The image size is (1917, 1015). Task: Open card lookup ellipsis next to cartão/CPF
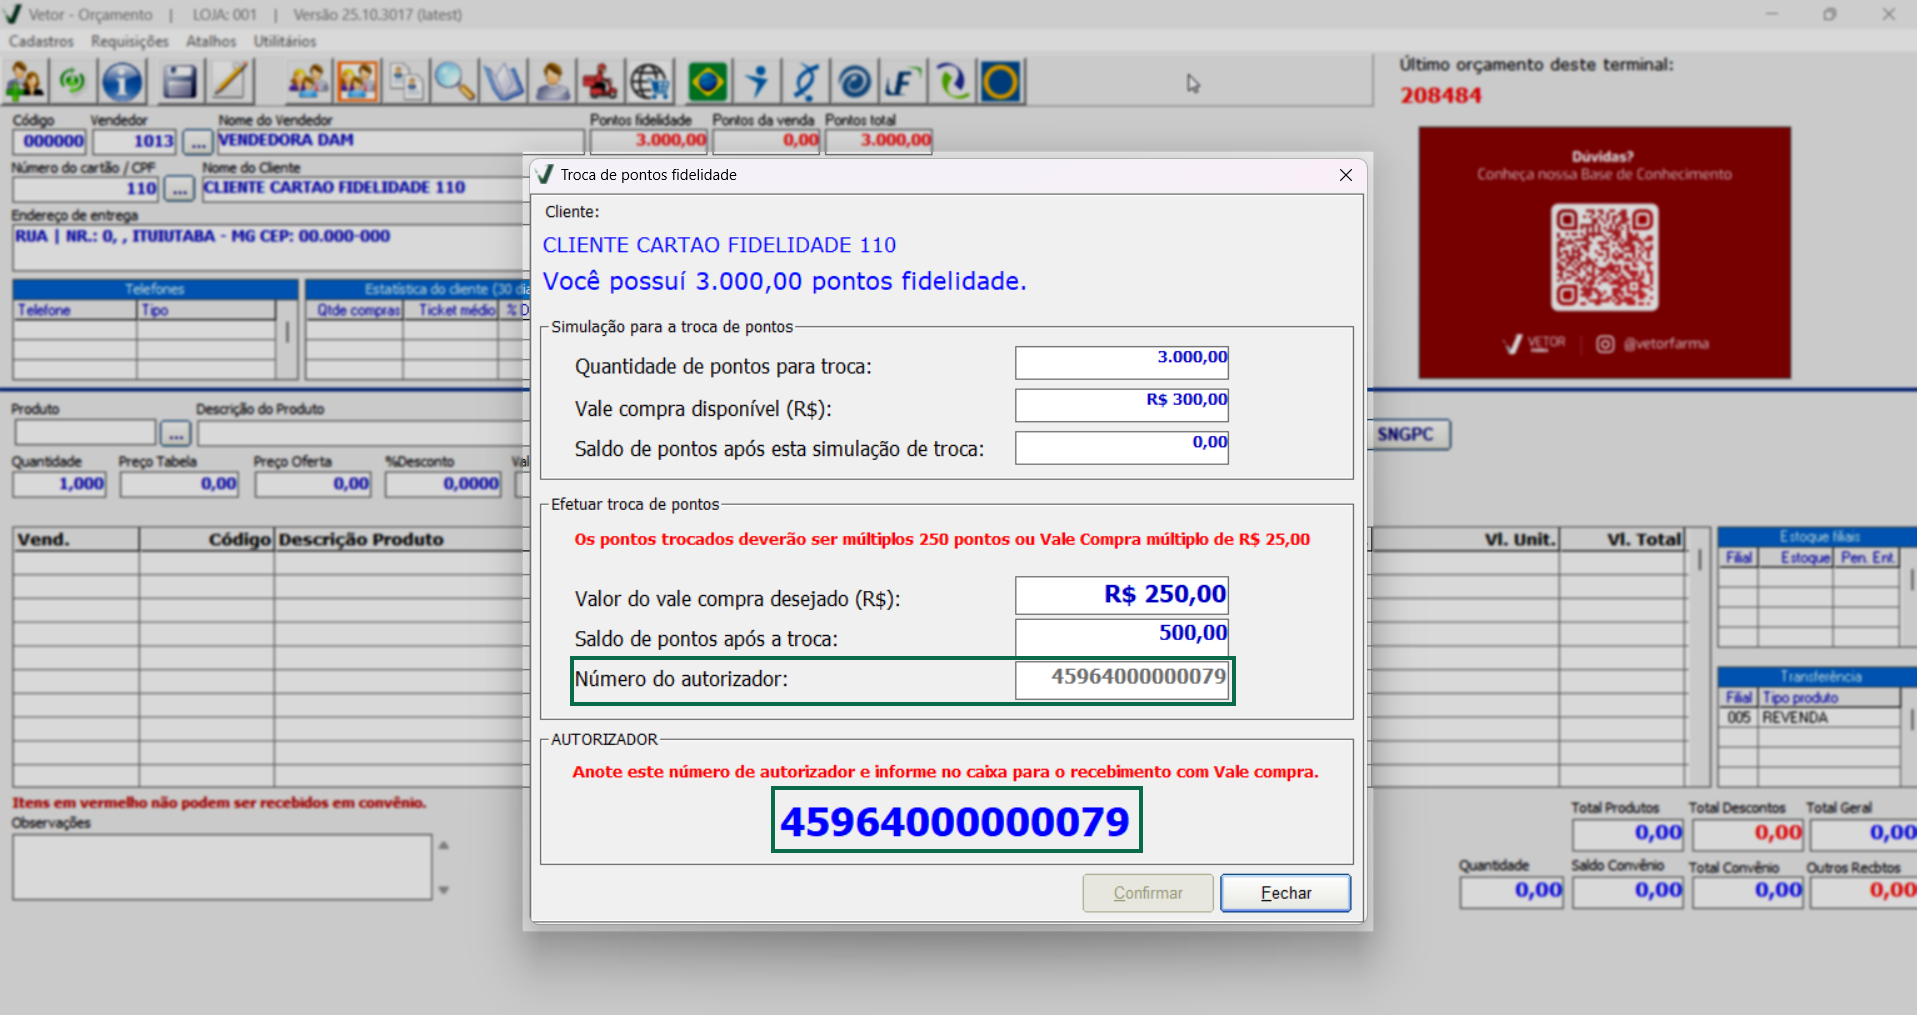pyautogui.click(x=179, y=189)
